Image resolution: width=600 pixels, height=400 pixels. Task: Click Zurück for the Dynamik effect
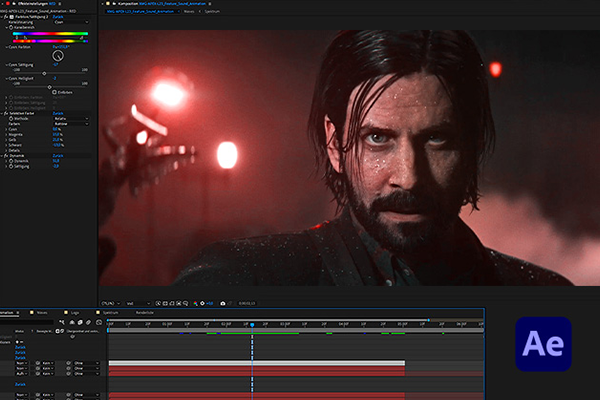(x=58, y=156)
